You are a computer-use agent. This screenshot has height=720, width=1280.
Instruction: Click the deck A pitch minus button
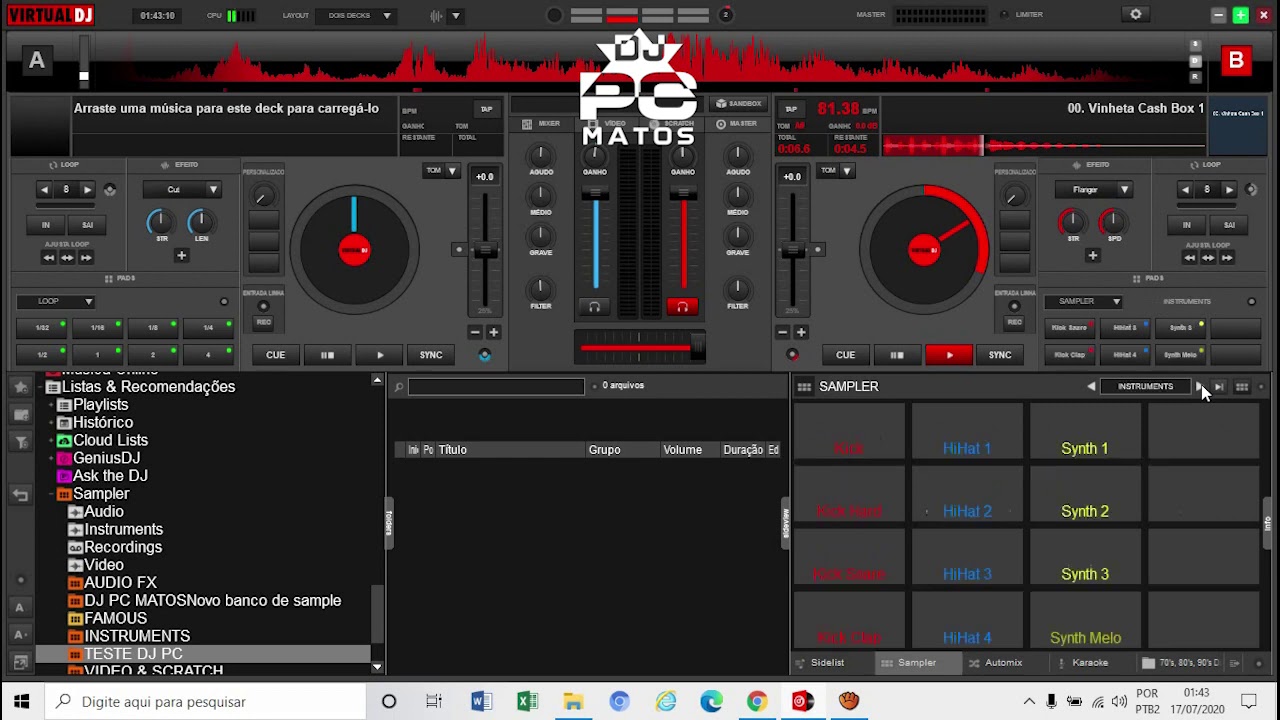pyautogui.click(x=475, y=332)
